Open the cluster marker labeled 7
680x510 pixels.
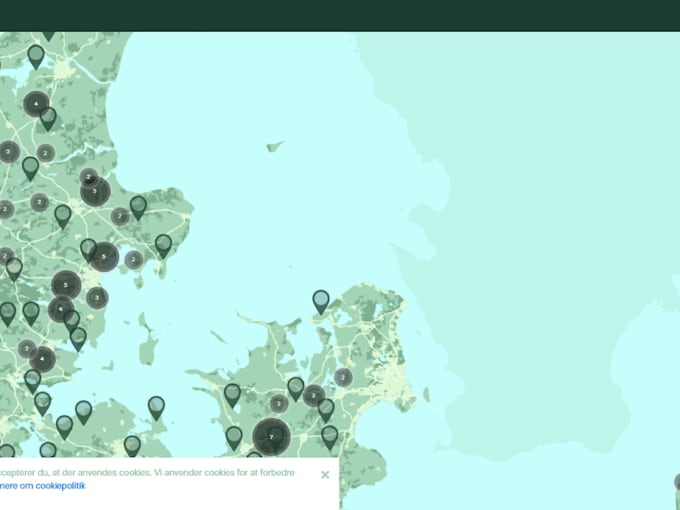[x=271, y=437]
